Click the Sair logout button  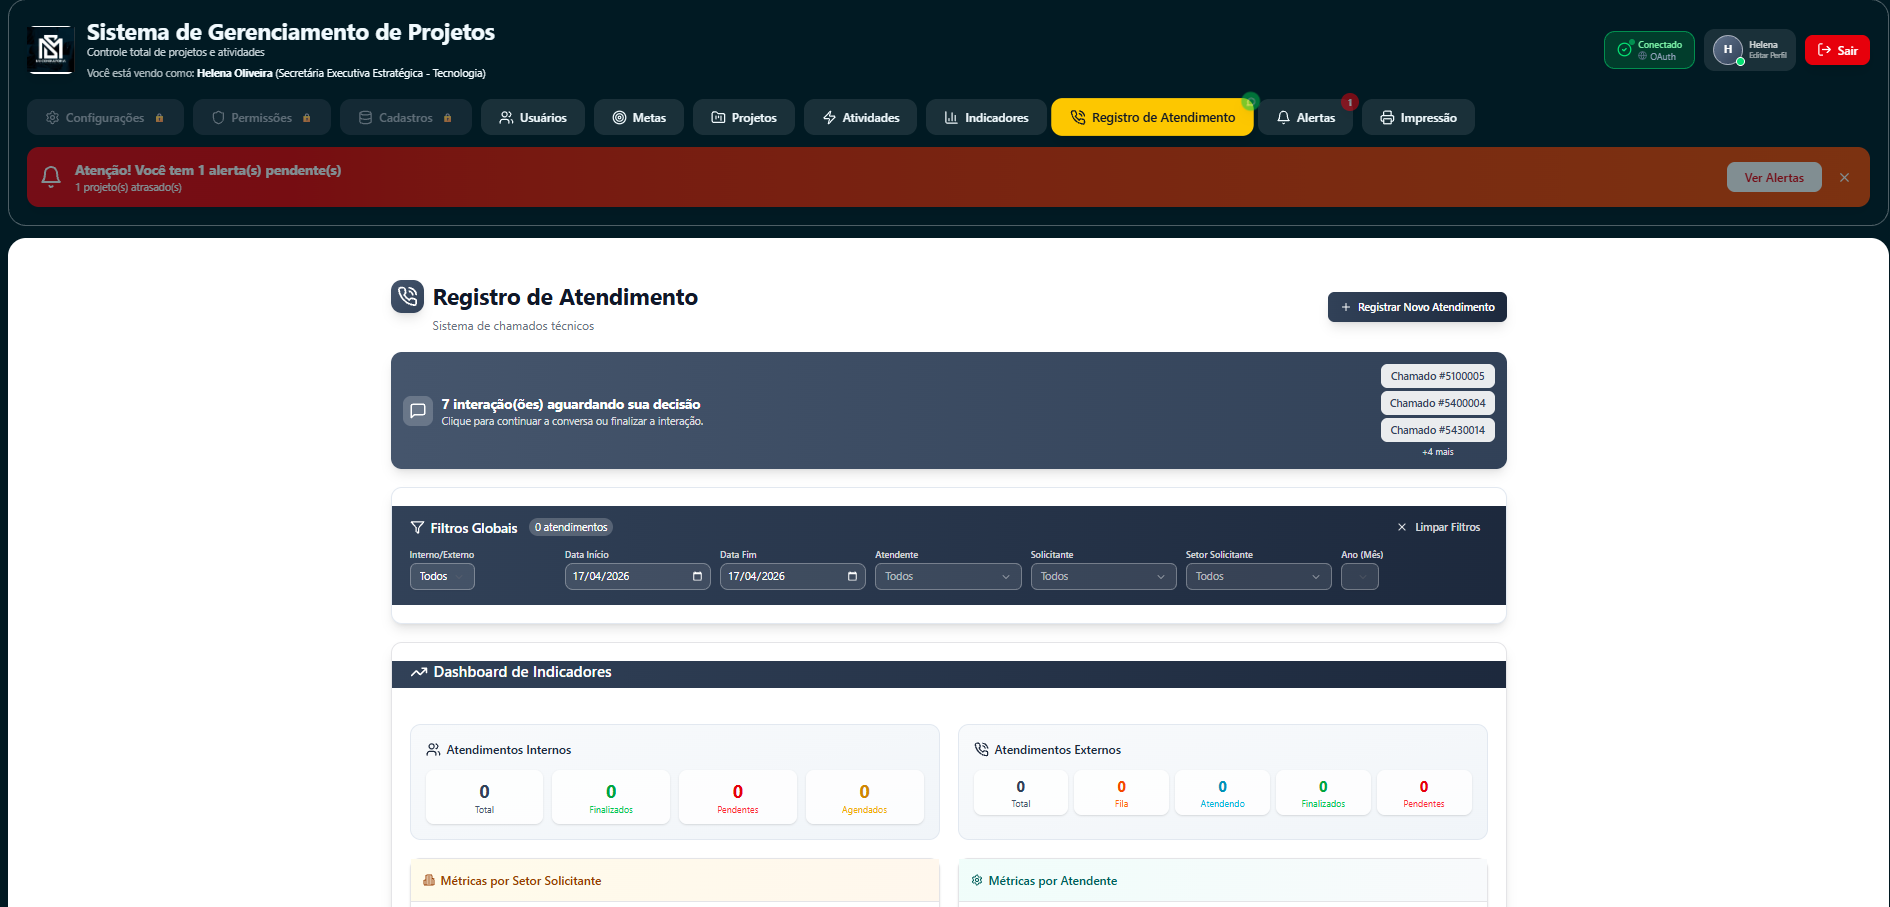tap(1837, 50)
